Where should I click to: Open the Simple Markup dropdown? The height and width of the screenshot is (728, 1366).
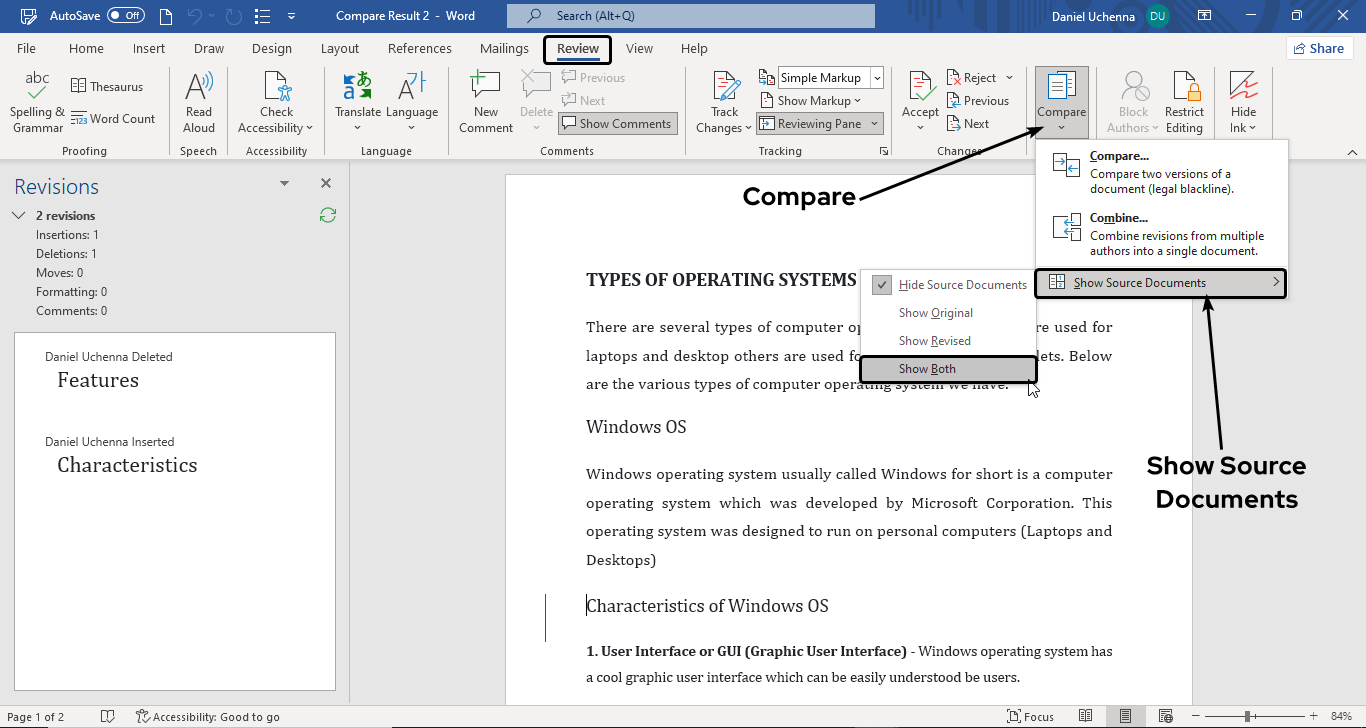coord(875,77)
